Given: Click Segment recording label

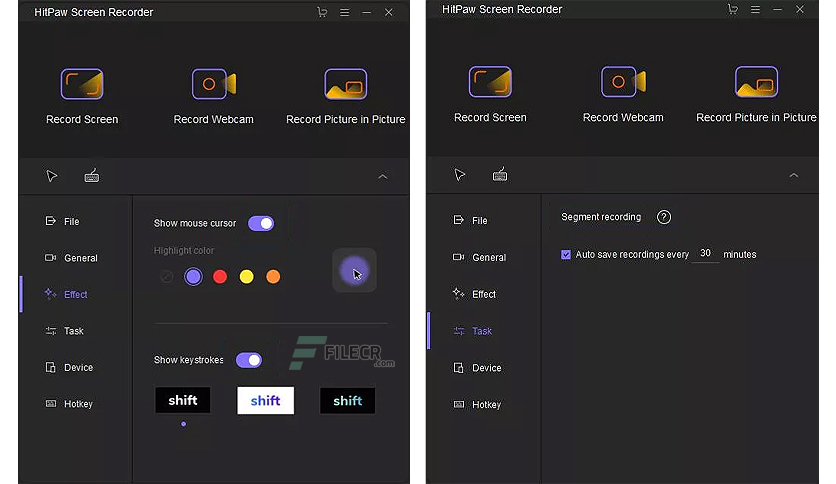Looking at the screenshot, I should tap(601, 217).
